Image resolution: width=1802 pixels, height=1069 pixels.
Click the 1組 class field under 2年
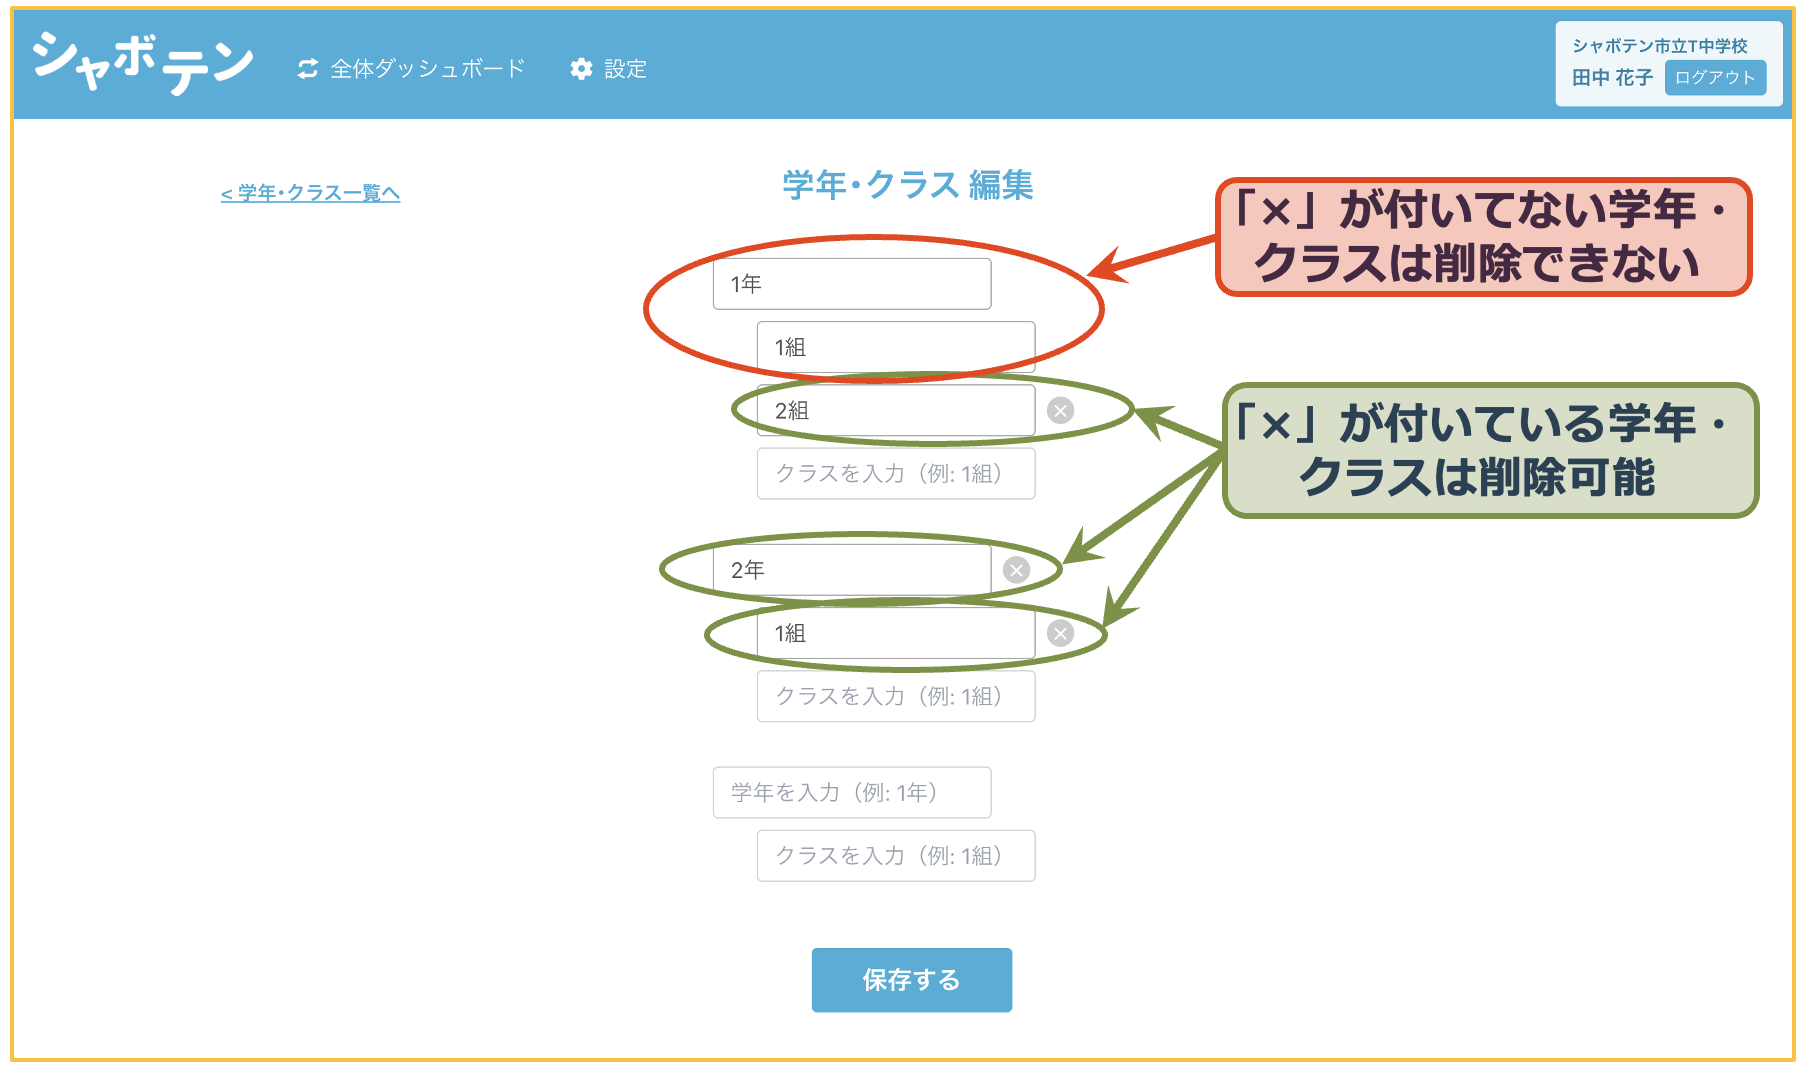click(896, 633)
